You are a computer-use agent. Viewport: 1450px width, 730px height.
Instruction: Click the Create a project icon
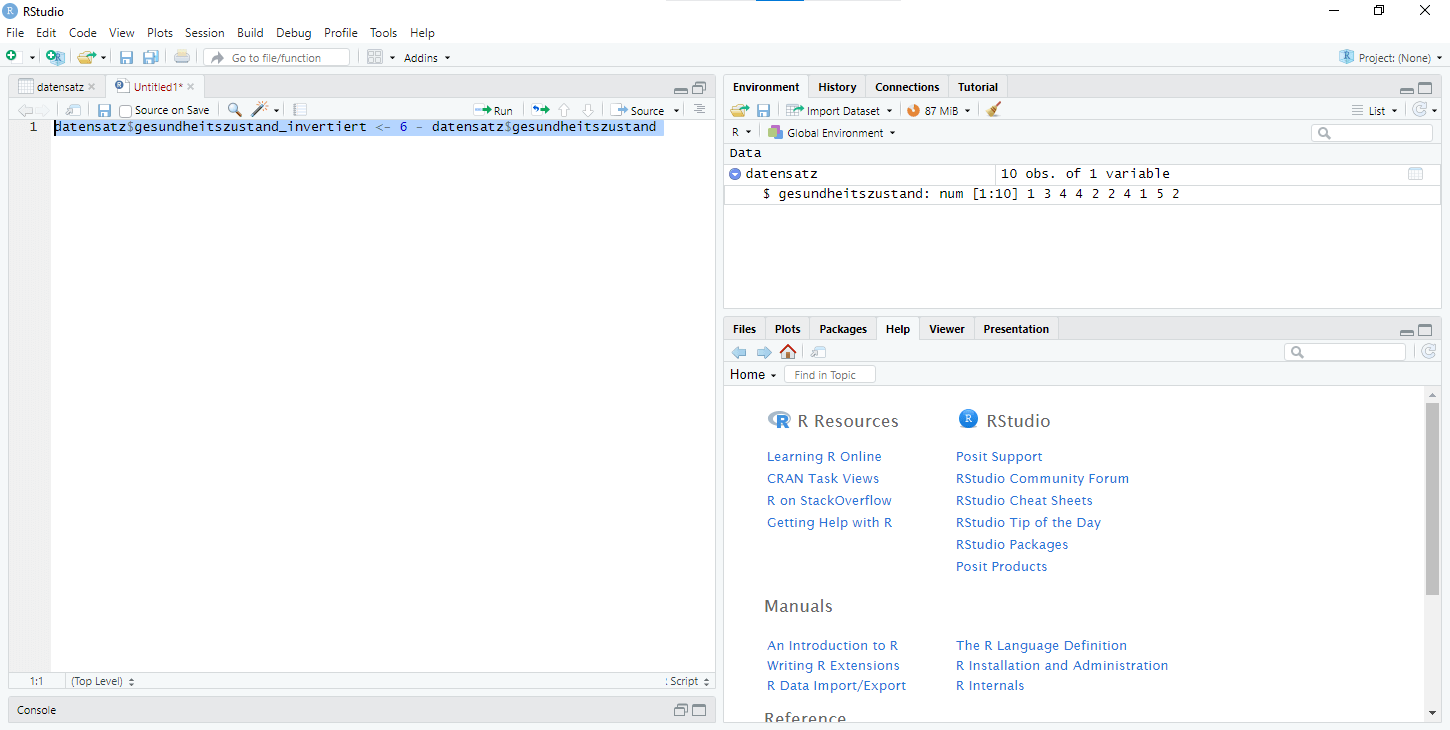(x=54, y=57)
